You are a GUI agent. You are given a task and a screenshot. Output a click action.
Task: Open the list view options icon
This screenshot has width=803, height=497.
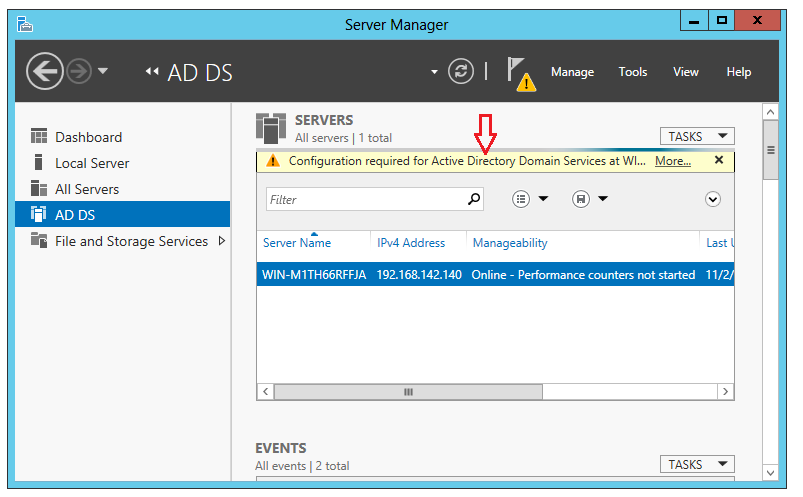522,199
